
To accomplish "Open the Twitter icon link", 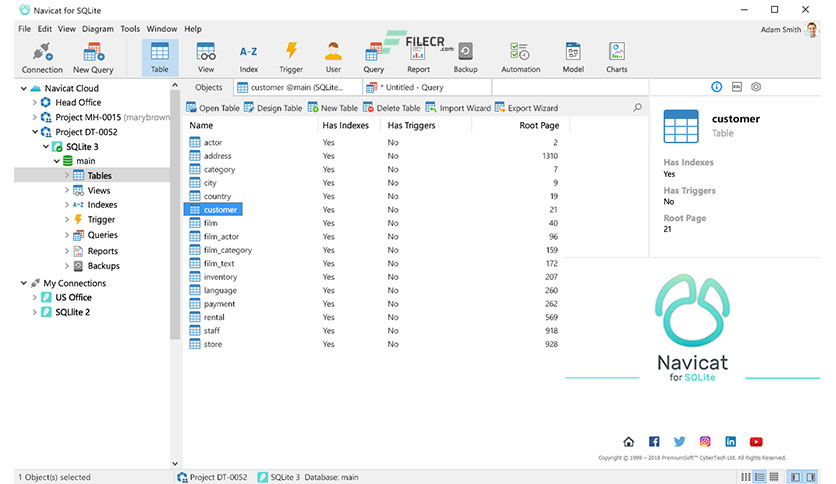I will pyautogui.click(x=679, y=441).
